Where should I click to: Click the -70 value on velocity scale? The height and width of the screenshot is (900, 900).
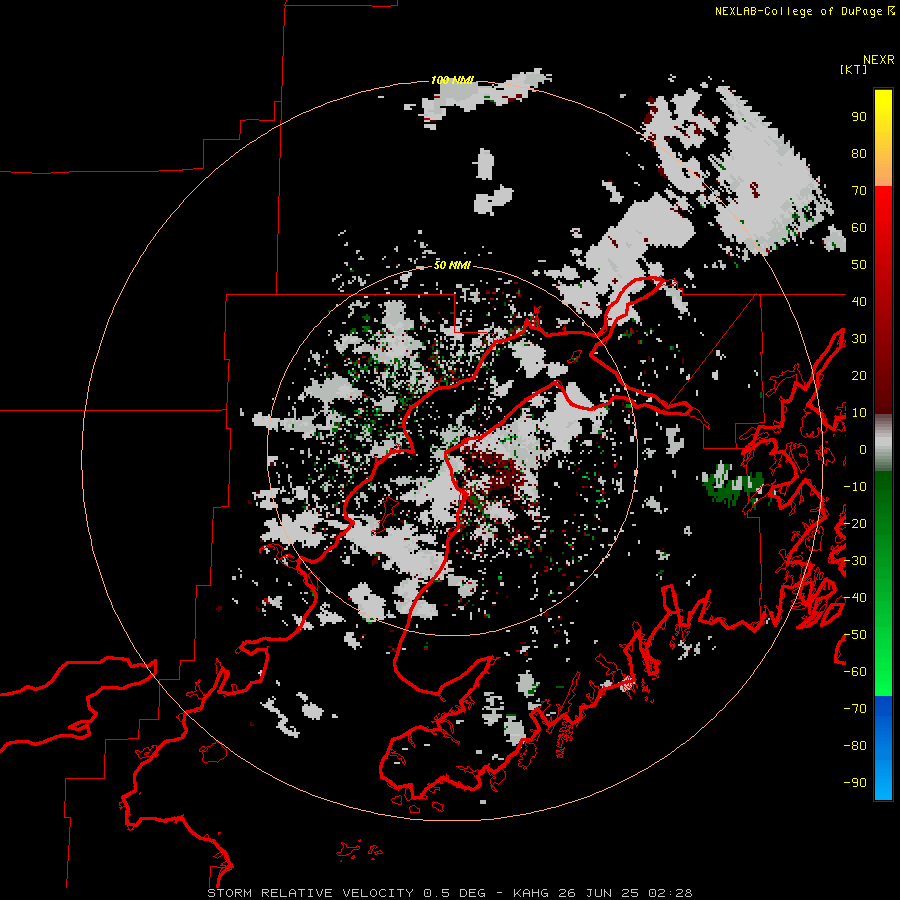[x=855, y=709]
